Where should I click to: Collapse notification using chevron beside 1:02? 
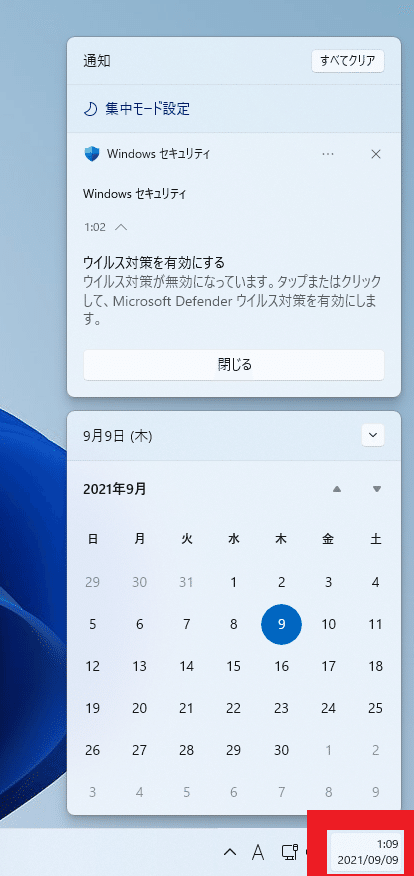click(121, 227)
